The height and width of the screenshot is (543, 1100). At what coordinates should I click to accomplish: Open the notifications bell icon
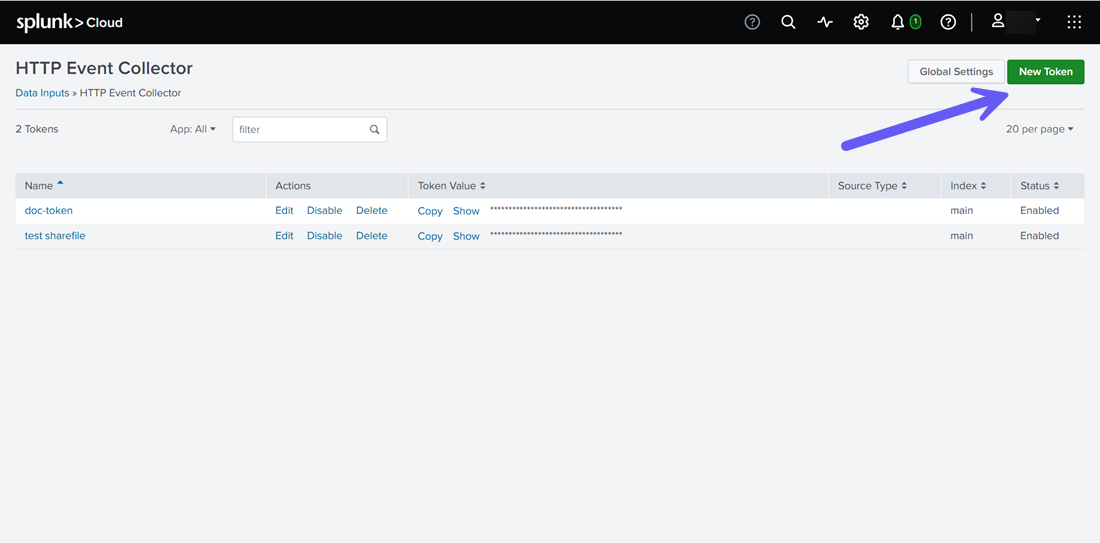(x=897, y=22)
